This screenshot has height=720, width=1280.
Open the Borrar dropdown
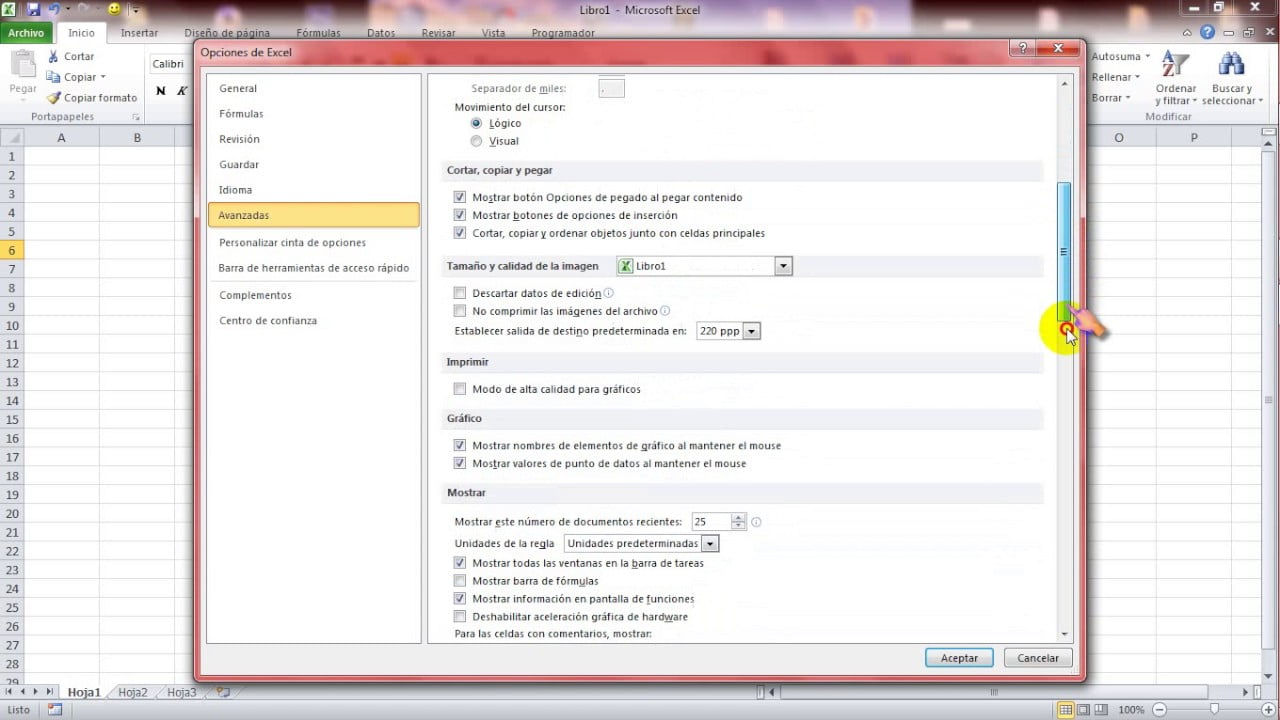(x=1129, y=98)
